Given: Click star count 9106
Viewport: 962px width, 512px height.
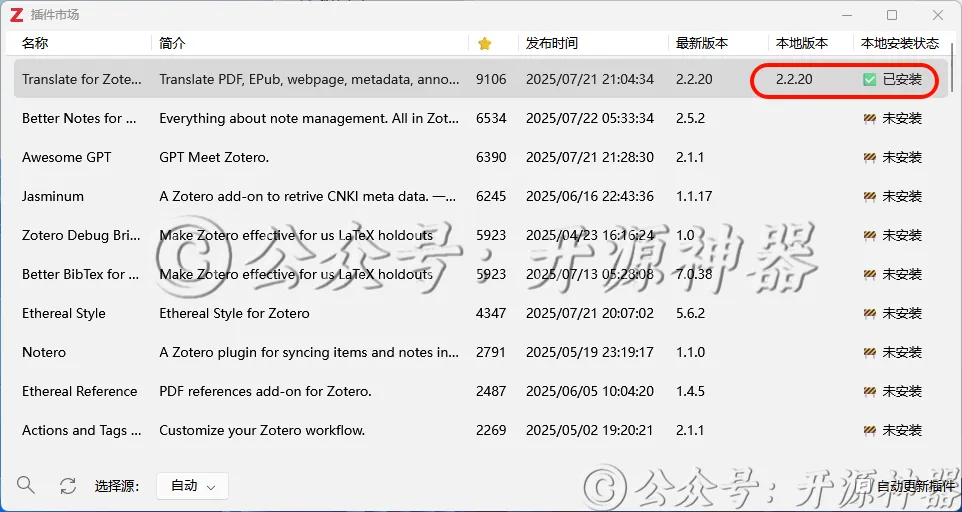Looking at the screenshot, I should (491, 79).
